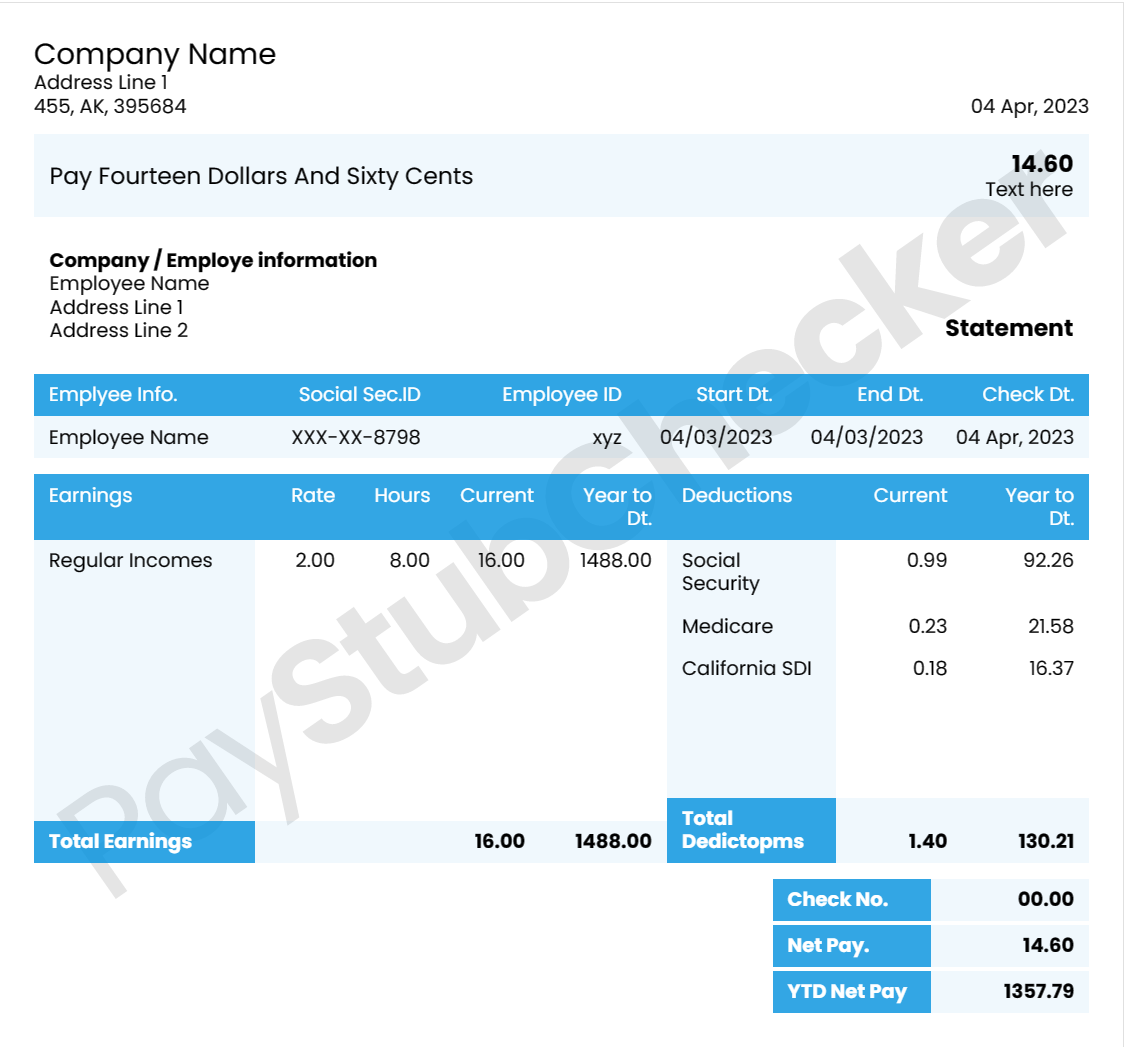Select 'Pay Fourteen Dollars And Sixty Cents' text

click(261, 176)
